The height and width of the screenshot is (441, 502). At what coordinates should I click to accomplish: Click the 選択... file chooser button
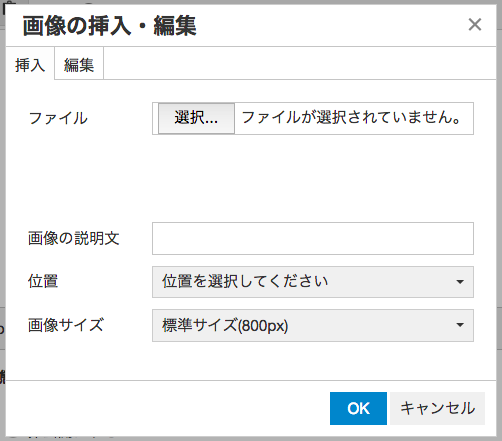tap(196, 118)
